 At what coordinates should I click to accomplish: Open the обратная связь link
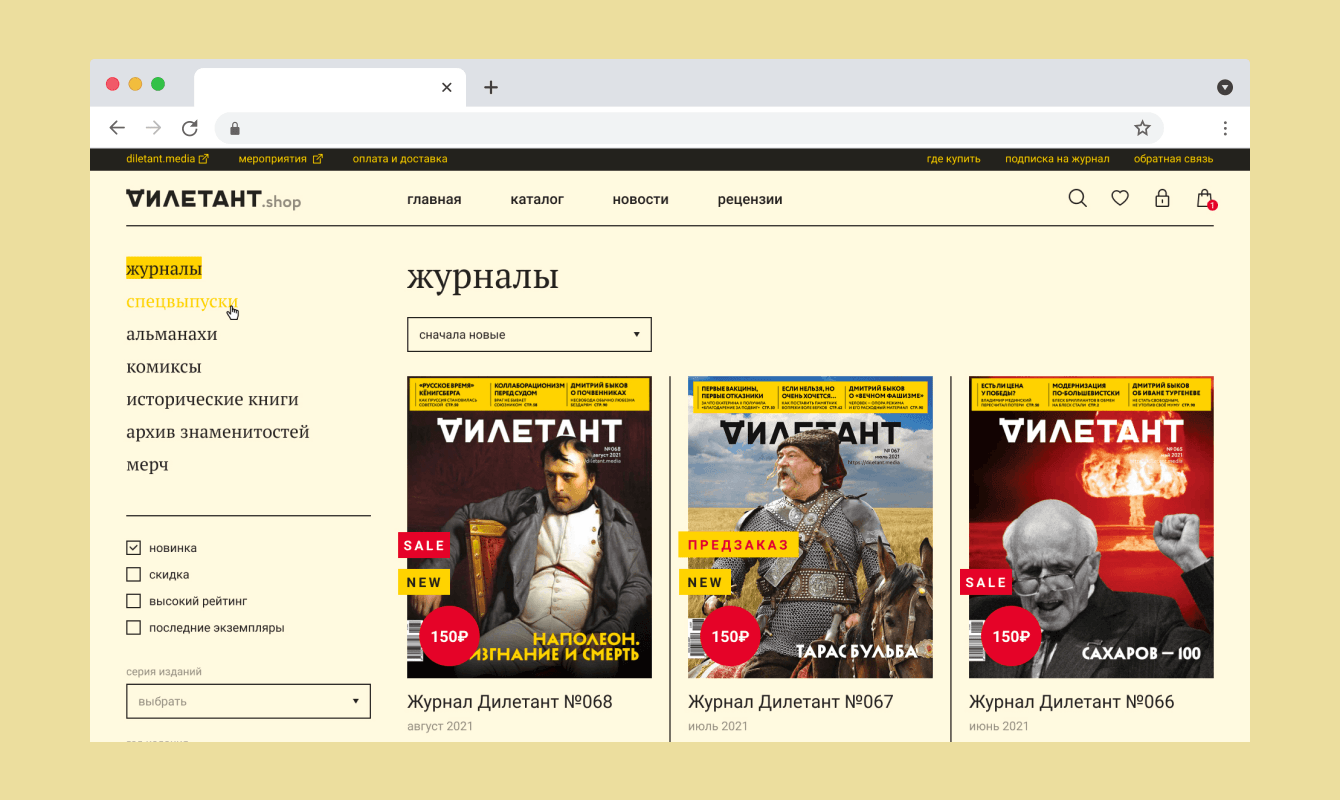(x=1173, y=159)
